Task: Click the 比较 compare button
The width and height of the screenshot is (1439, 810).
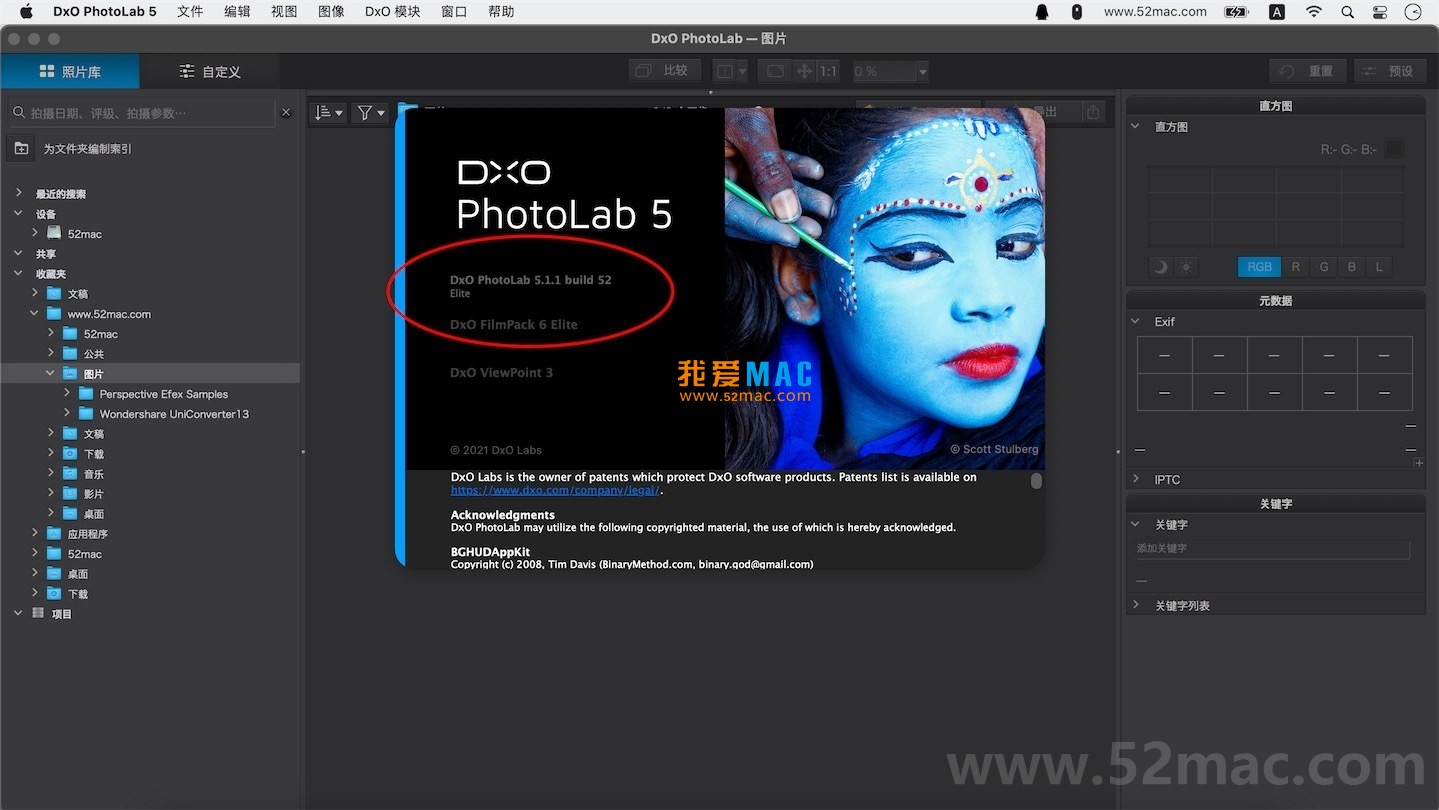Action: tap(665, 71)
